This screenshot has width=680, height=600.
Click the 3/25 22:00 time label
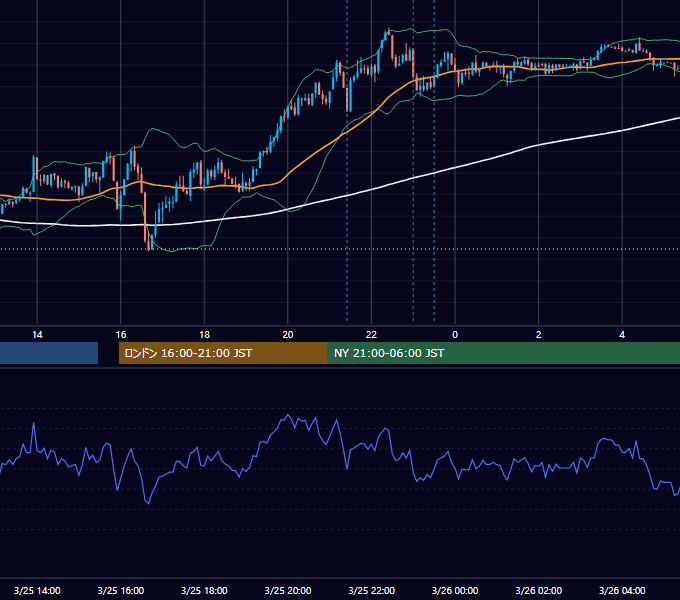371,590
